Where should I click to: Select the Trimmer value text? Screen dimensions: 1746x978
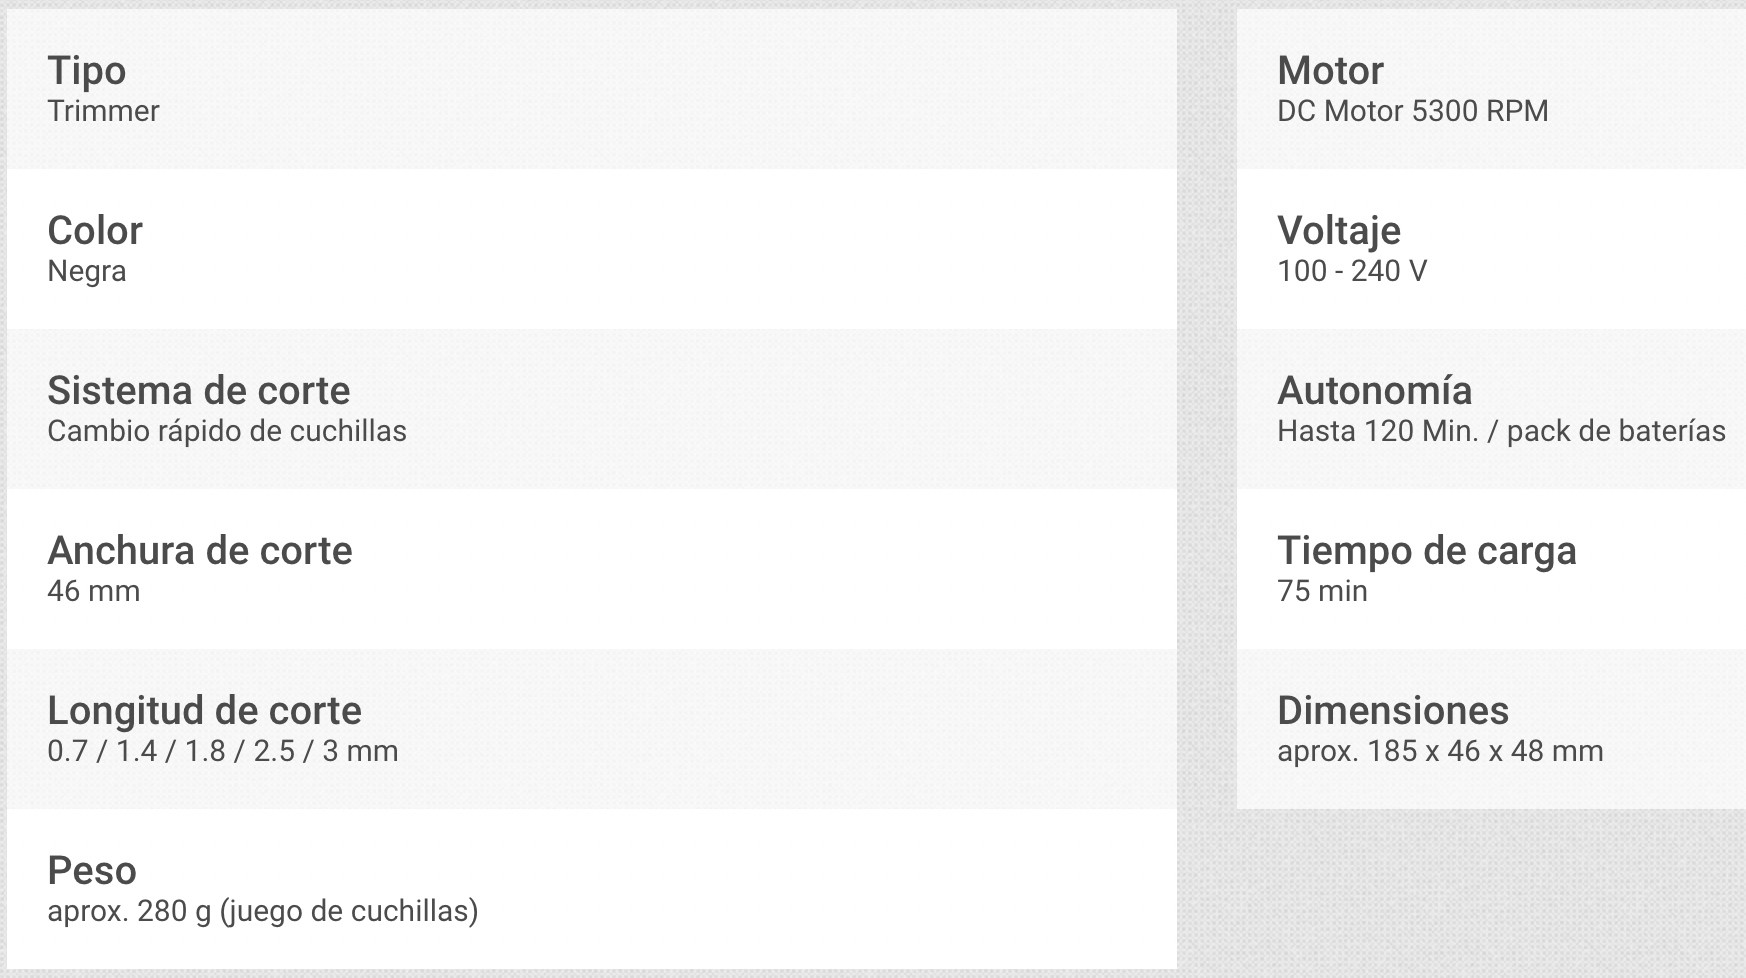(x=103, y=111)
